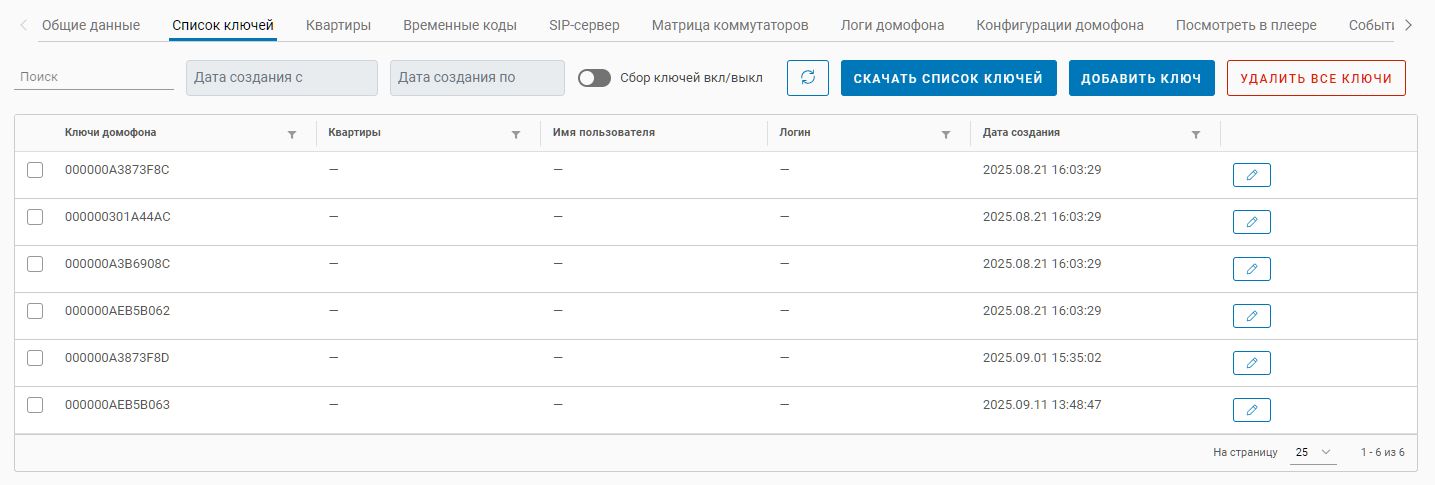
Task: Edit key 000000A3873F8C with pencil icon
Action: [x=1251, y=175]
